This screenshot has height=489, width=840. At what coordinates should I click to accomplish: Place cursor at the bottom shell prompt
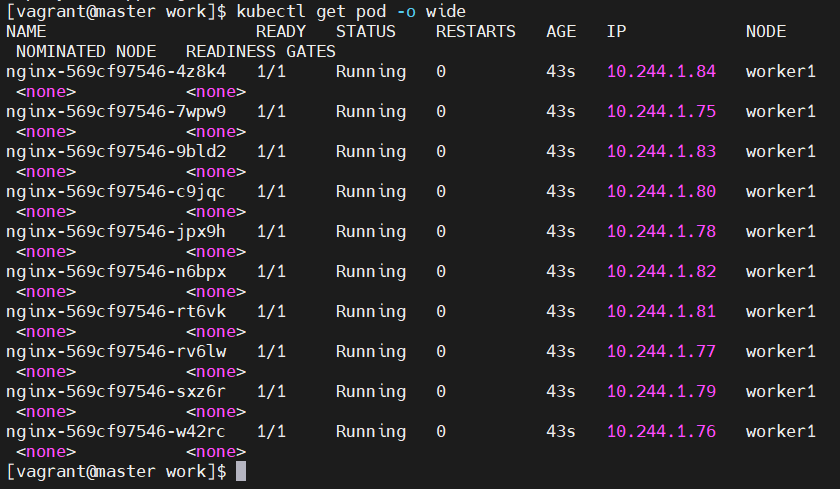[241, 471]
